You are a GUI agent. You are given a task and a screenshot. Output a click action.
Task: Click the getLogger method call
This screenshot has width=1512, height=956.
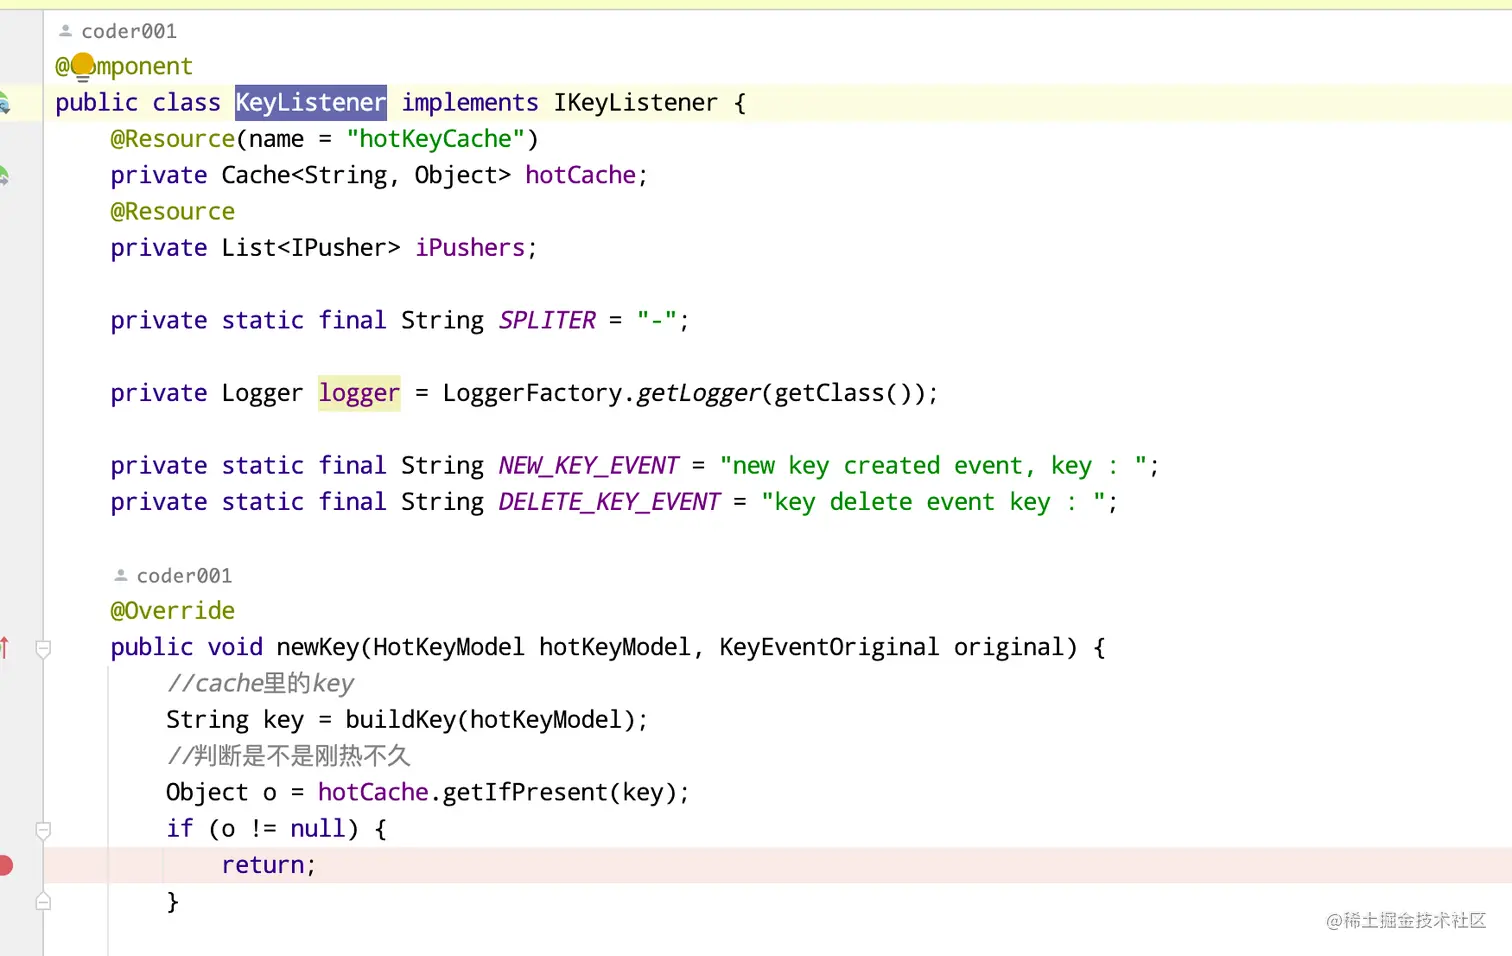click(x=698, y=393)
